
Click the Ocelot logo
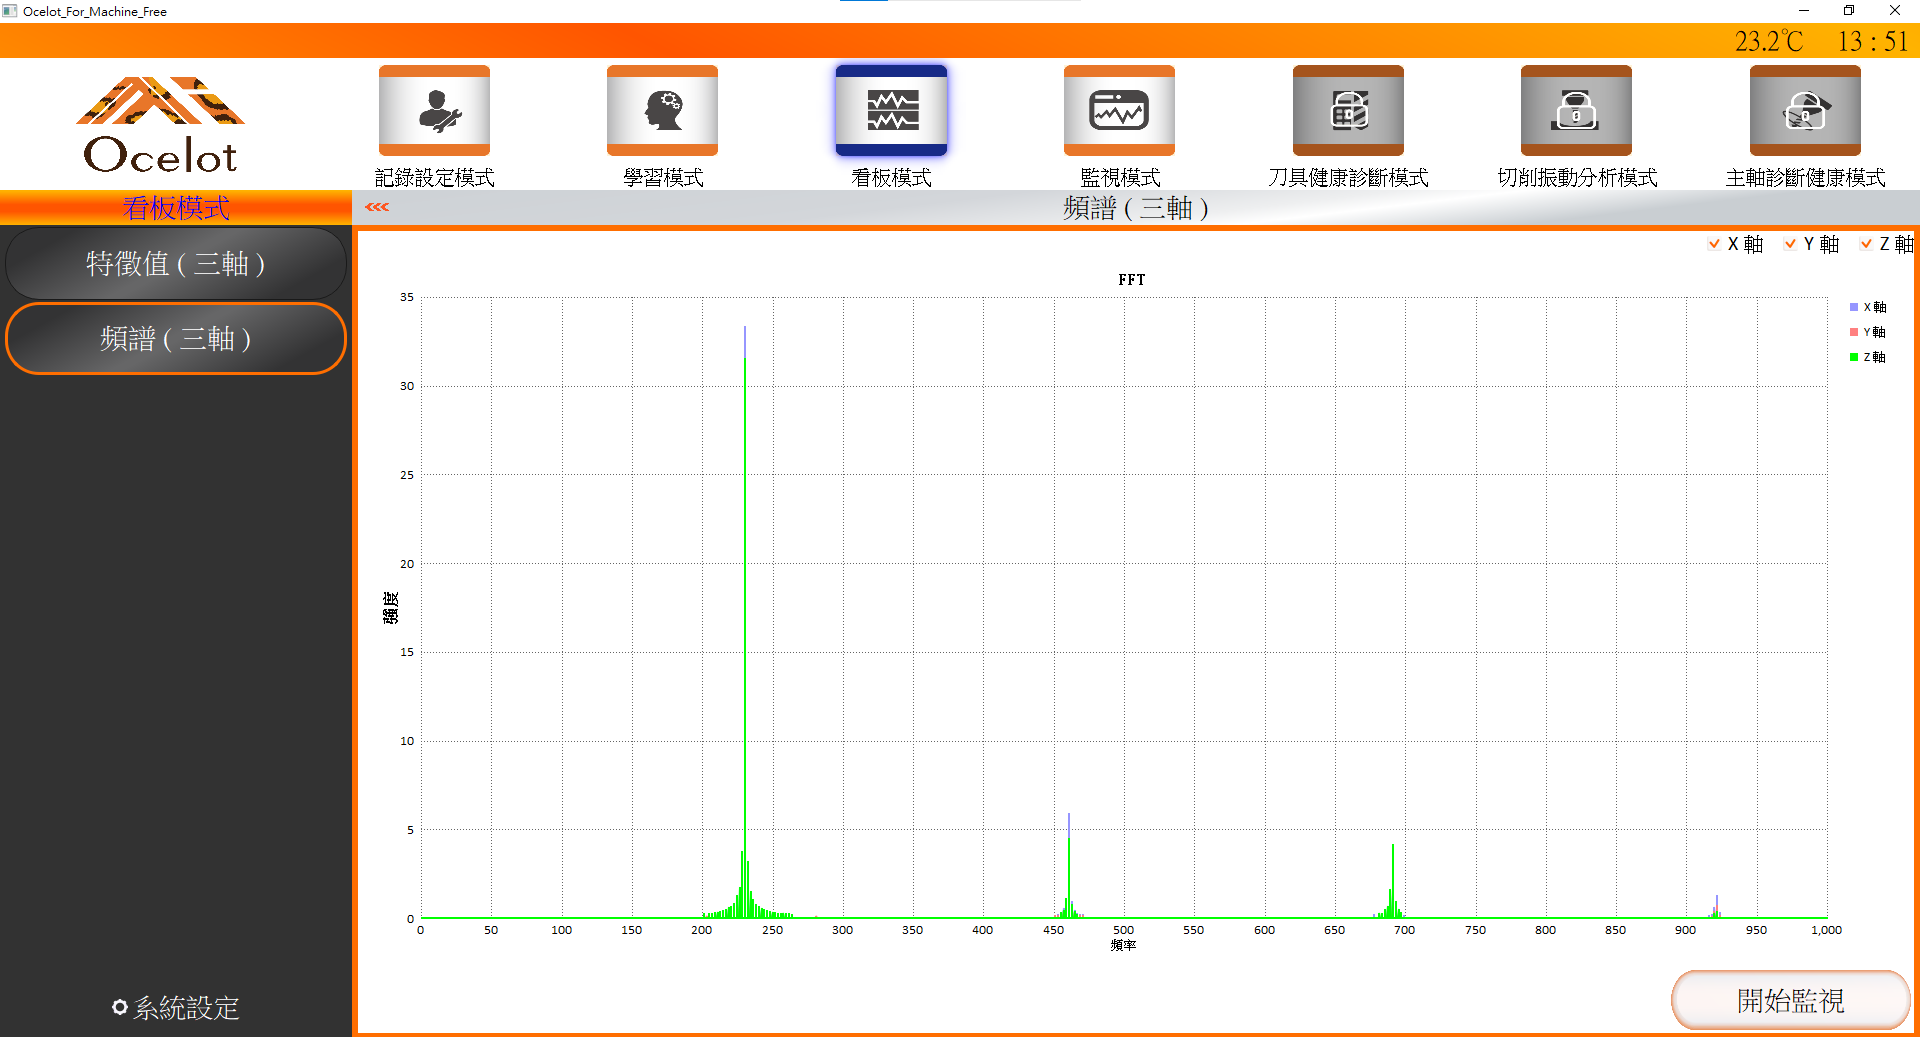coord(160,125)
